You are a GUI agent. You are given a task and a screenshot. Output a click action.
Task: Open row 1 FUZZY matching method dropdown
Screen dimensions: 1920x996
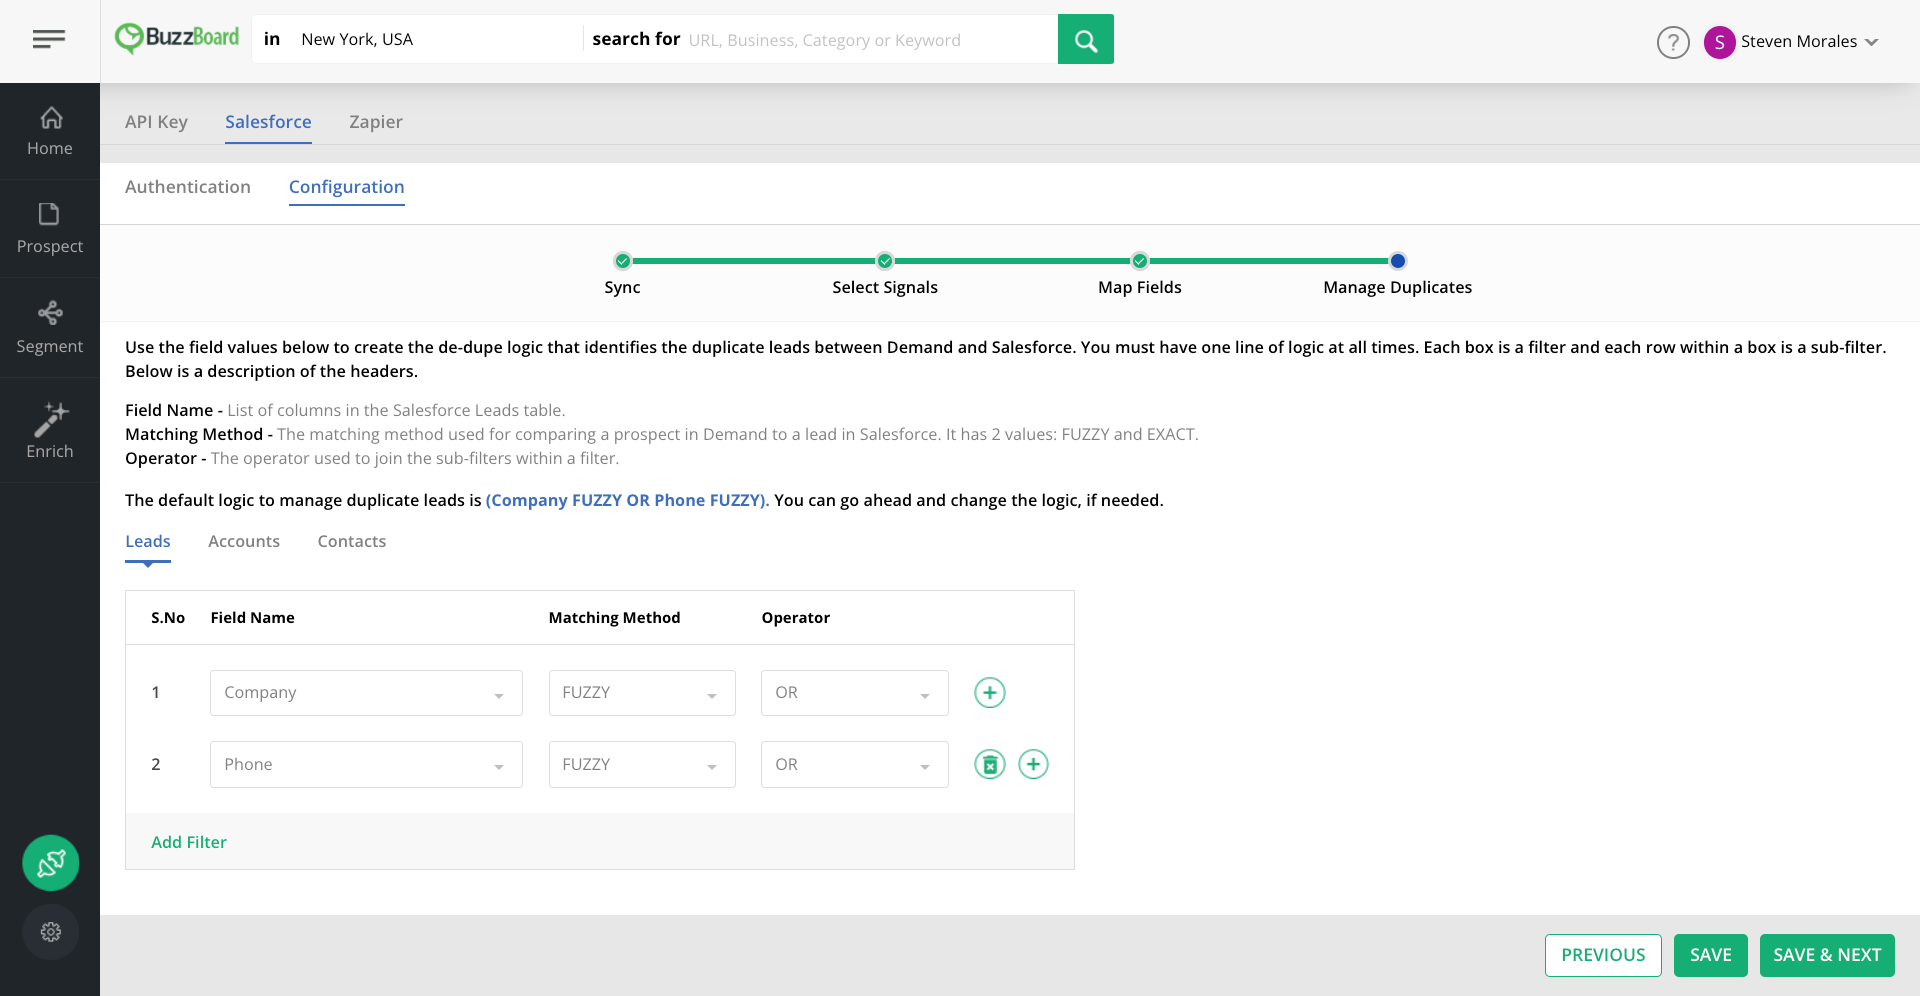pyautogui.click(x=642, y=693)
